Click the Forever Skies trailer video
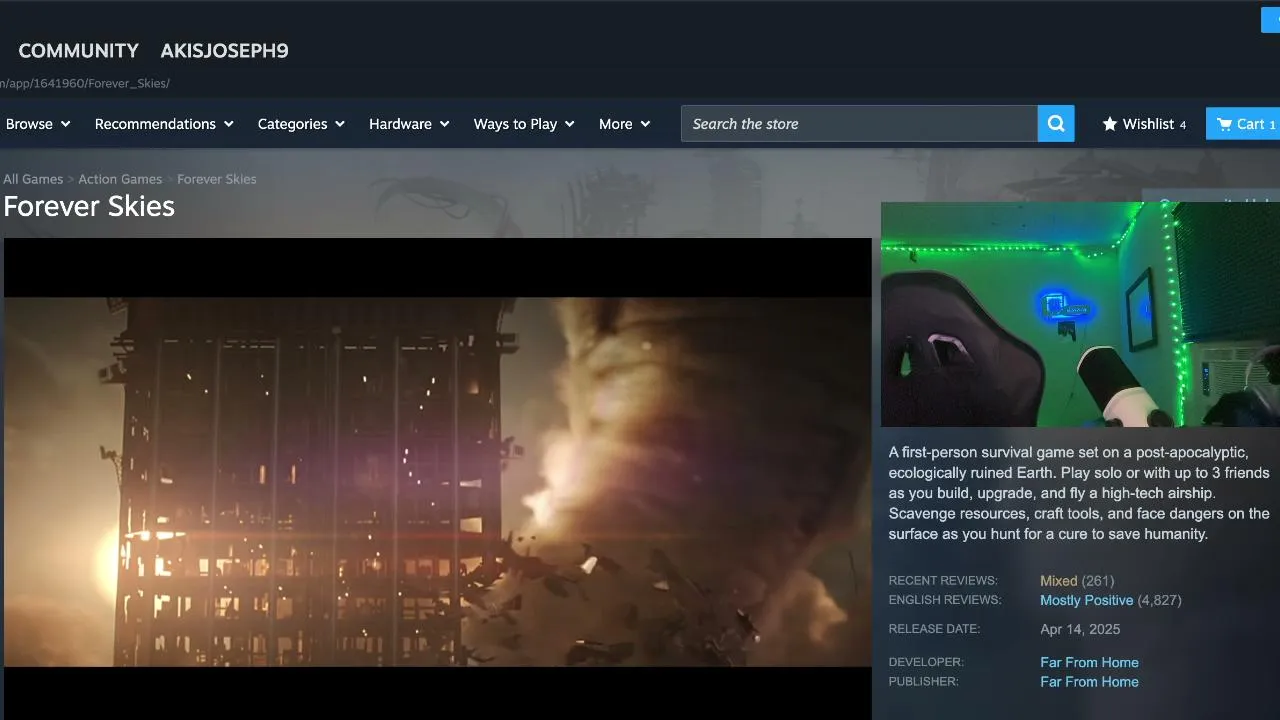Screen dimensions: 1280x720 (x=438, y=480)
